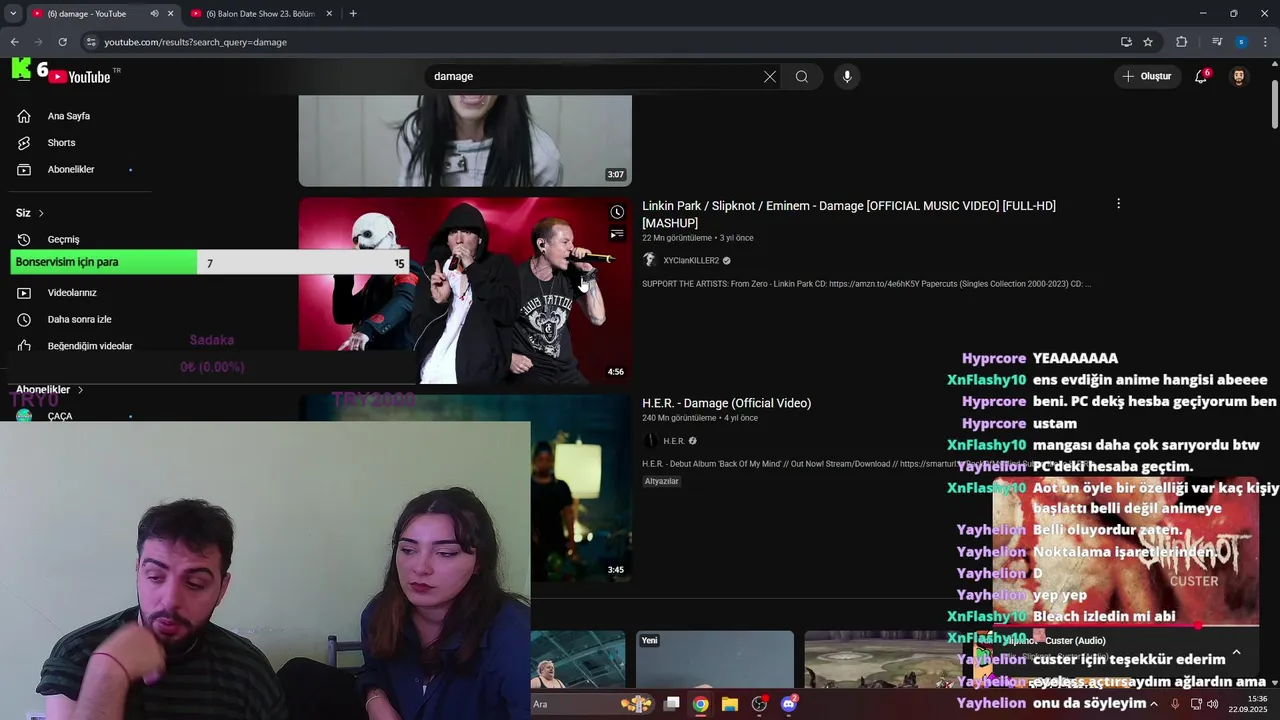Open the 3:07 video thumbnail
Image resolution: width=1280 pixels, height=720 pixels.
tap(465, 141)
